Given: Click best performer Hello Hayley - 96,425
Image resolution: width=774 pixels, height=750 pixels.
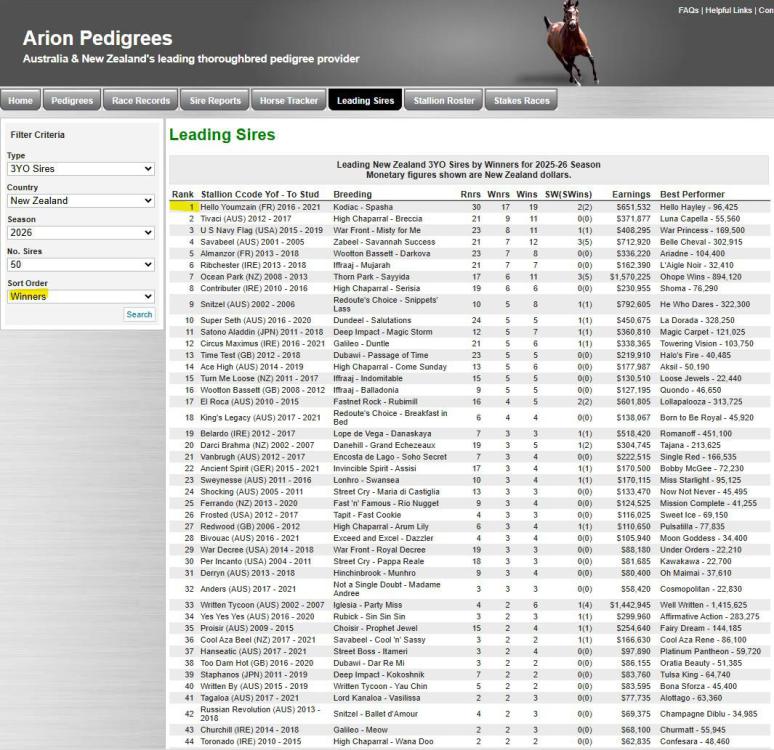Looking at the screenshot, I should [x=699, y=207].
